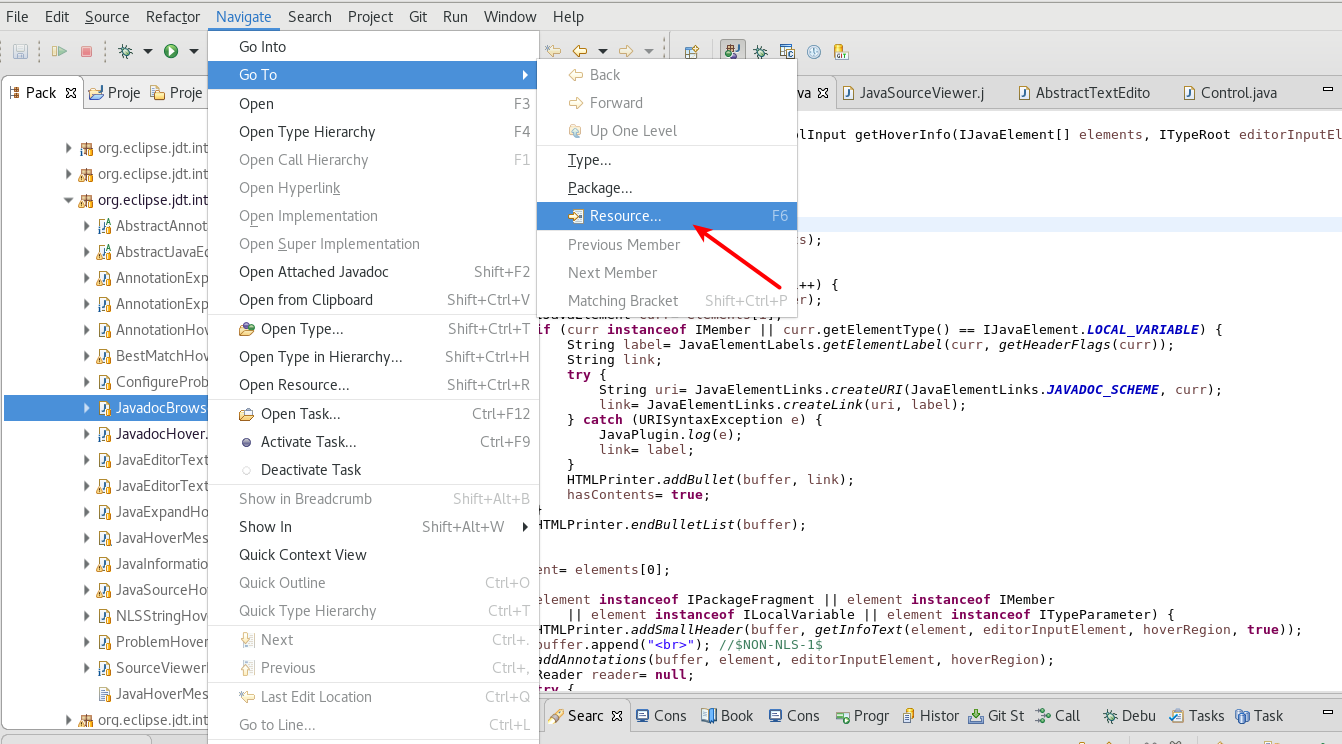Choose Open Type Hierarchy menu entry
Screen dimensions: 1342x744
tap(307, 132)
